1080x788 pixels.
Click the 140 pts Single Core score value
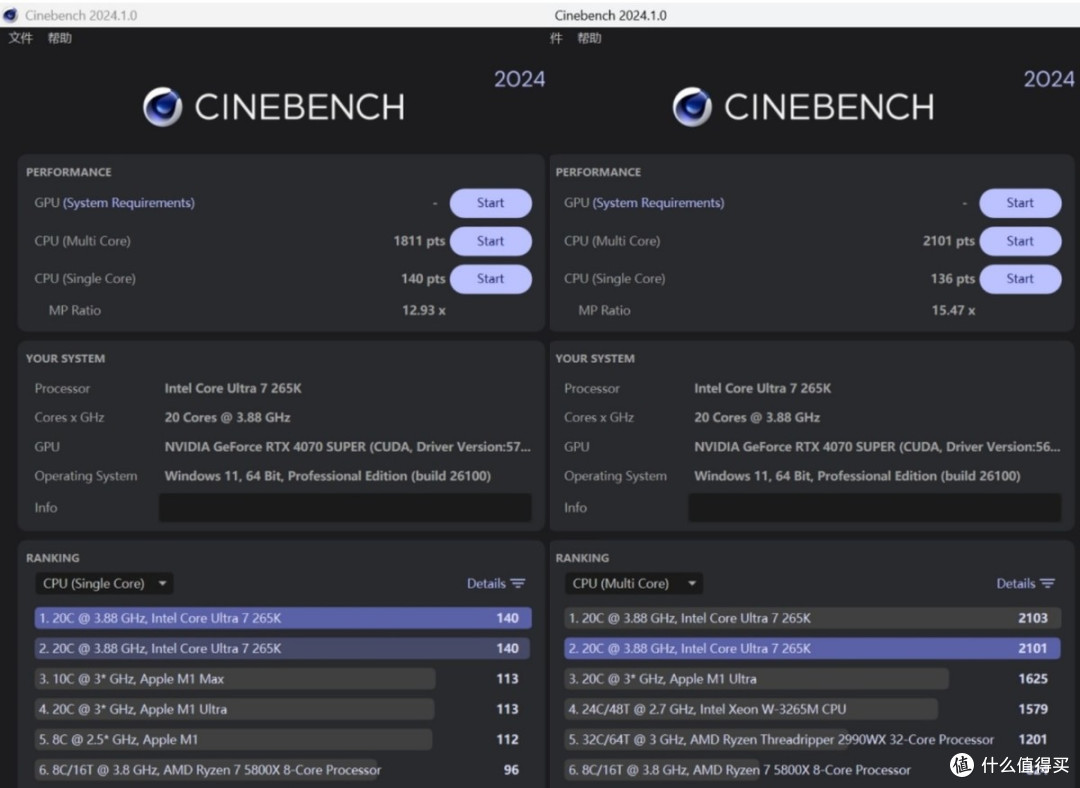[423, 279]
